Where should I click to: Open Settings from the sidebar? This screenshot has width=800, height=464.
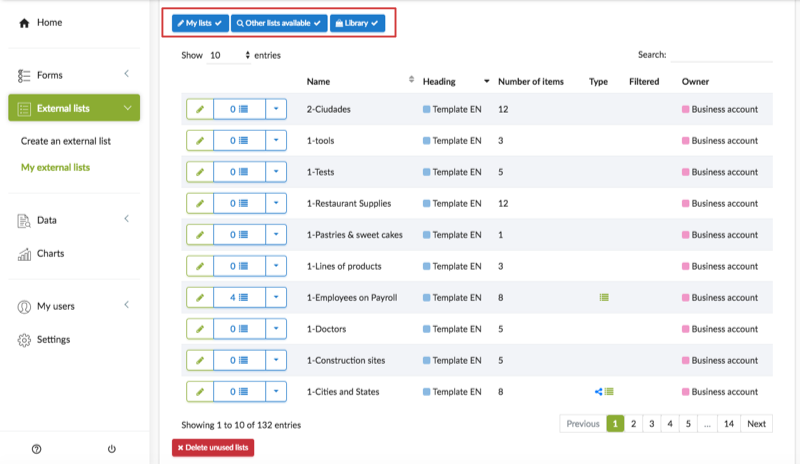(53, 339)
